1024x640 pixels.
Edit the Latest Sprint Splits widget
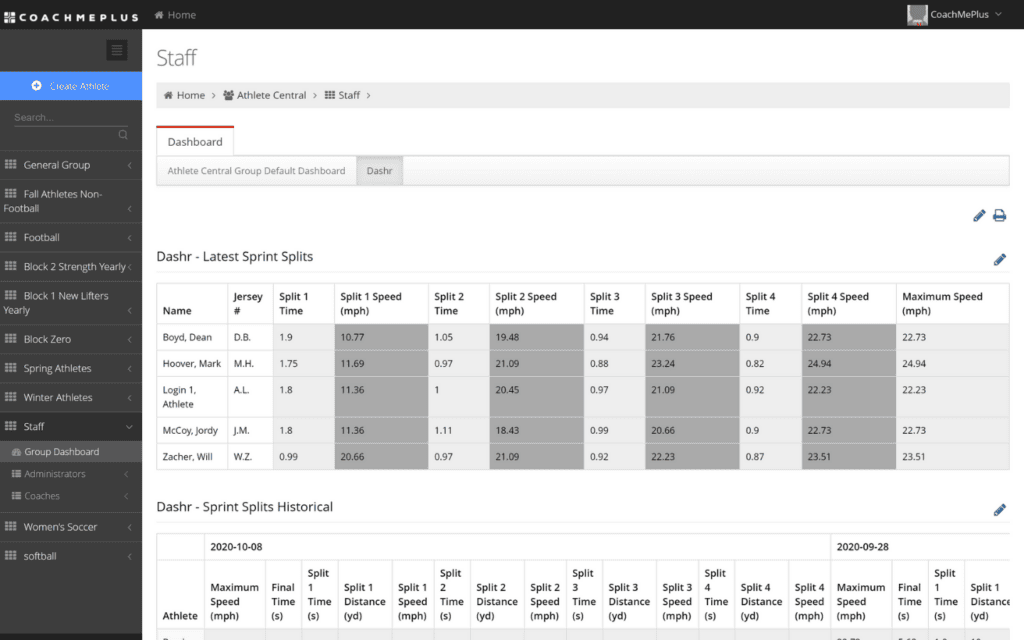[1000, 260]
